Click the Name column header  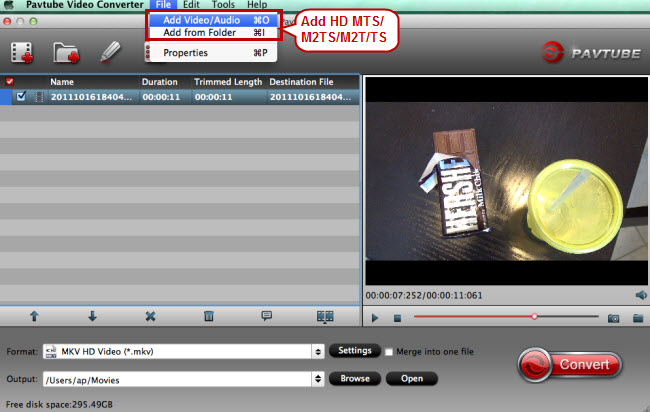(62, 82)
